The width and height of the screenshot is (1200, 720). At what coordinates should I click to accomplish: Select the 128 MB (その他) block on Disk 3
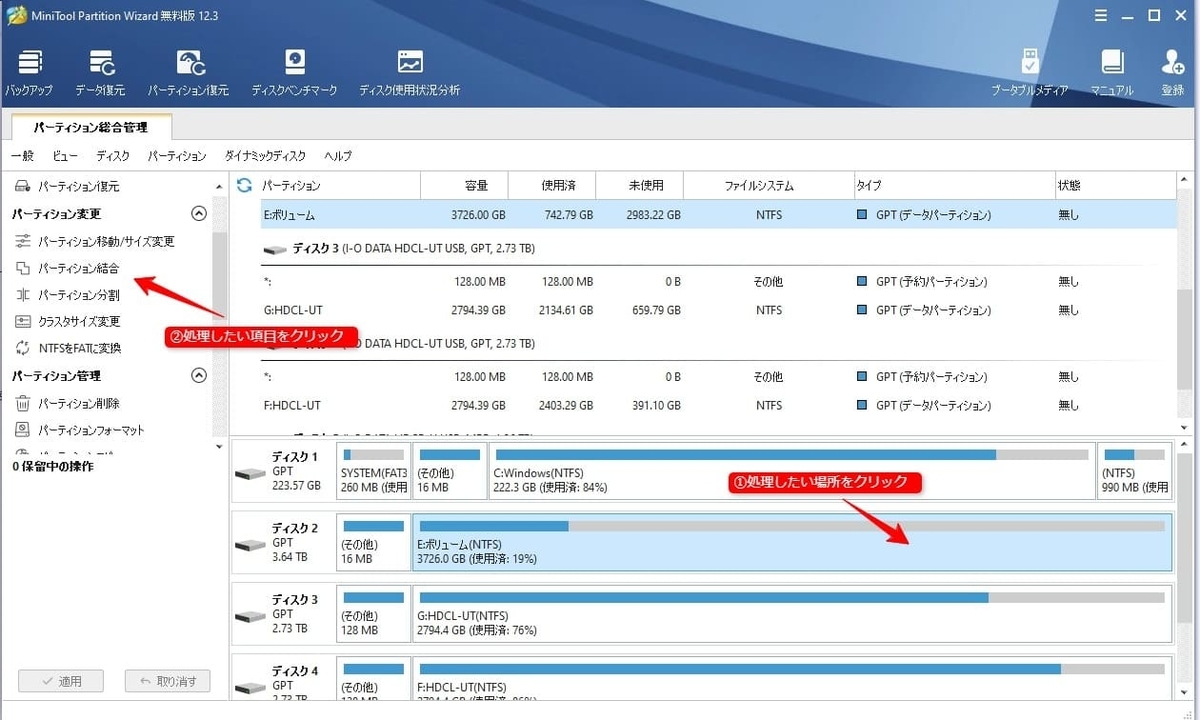pyautogui.click(x=373, y=613)
